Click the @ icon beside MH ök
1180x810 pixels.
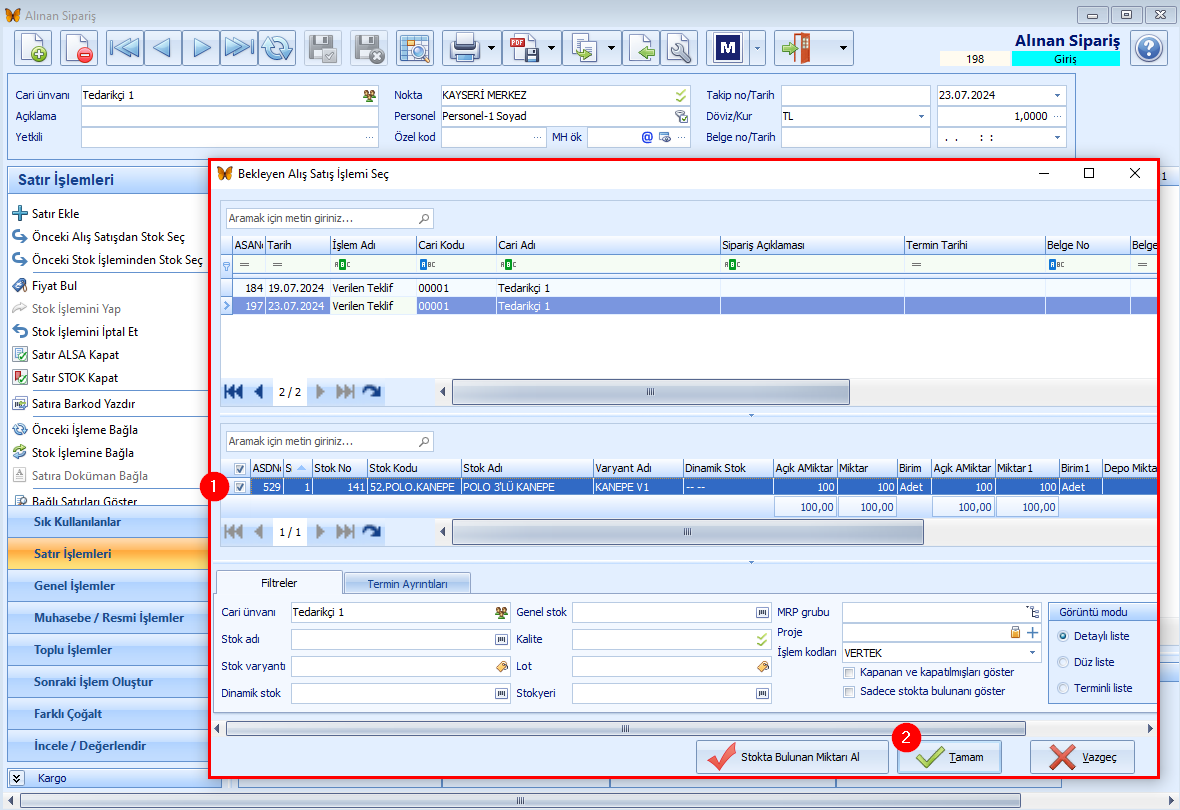[647, 137]
